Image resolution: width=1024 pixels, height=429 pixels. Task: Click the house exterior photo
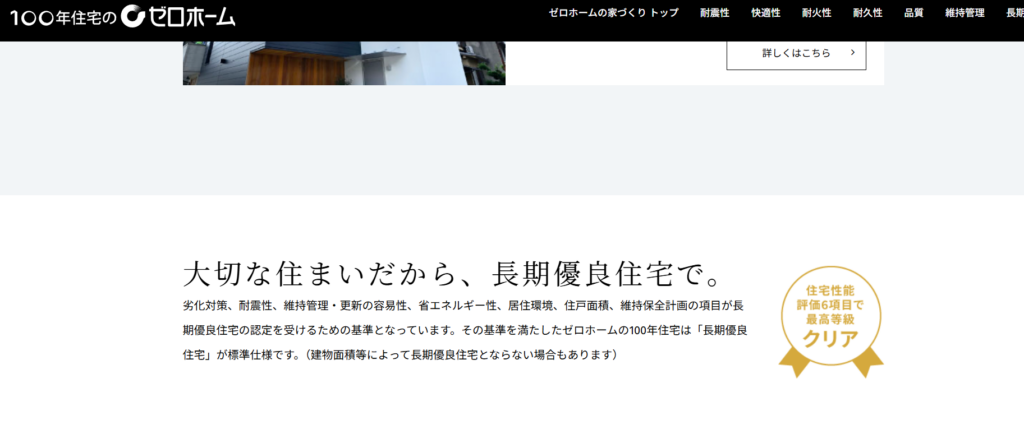click(x=343, y=62)
